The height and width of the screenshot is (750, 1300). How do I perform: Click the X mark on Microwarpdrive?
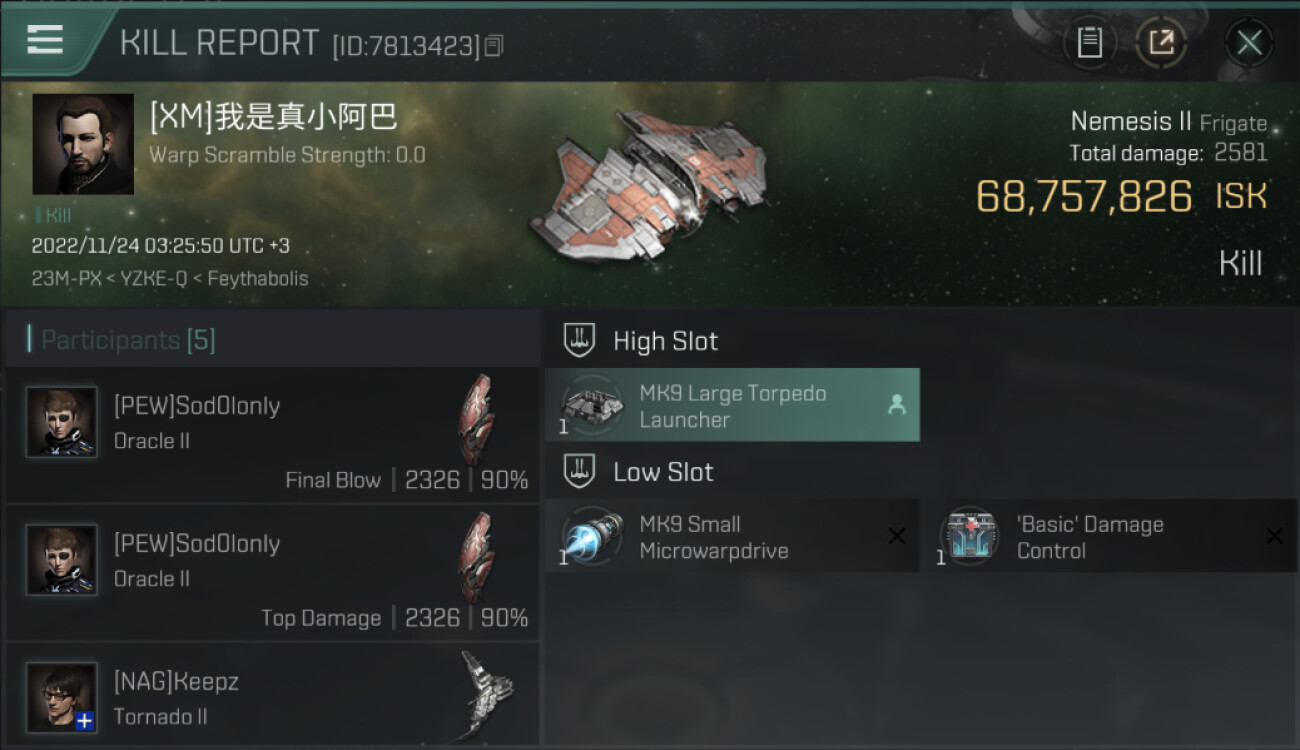pyautogui.click(x=897, y=537)
